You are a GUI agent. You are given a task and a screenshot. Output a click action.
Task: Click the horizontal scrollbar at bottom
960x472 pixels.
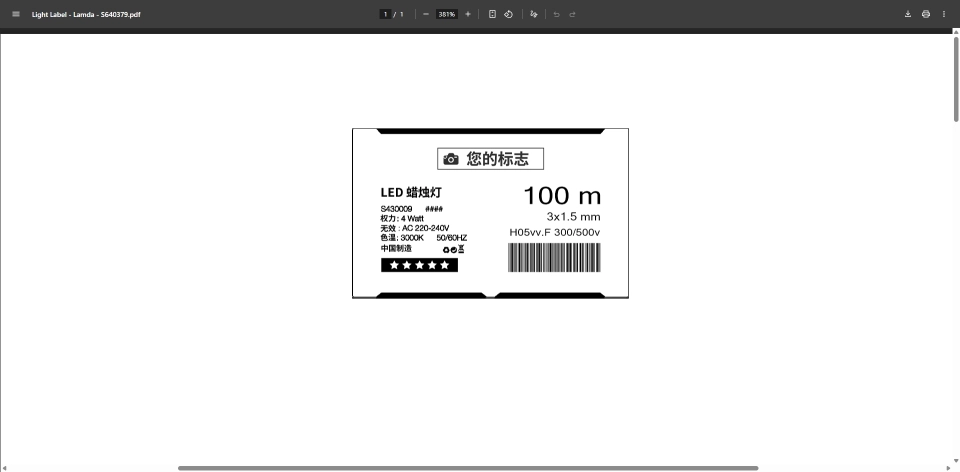[x=467, y=467]
